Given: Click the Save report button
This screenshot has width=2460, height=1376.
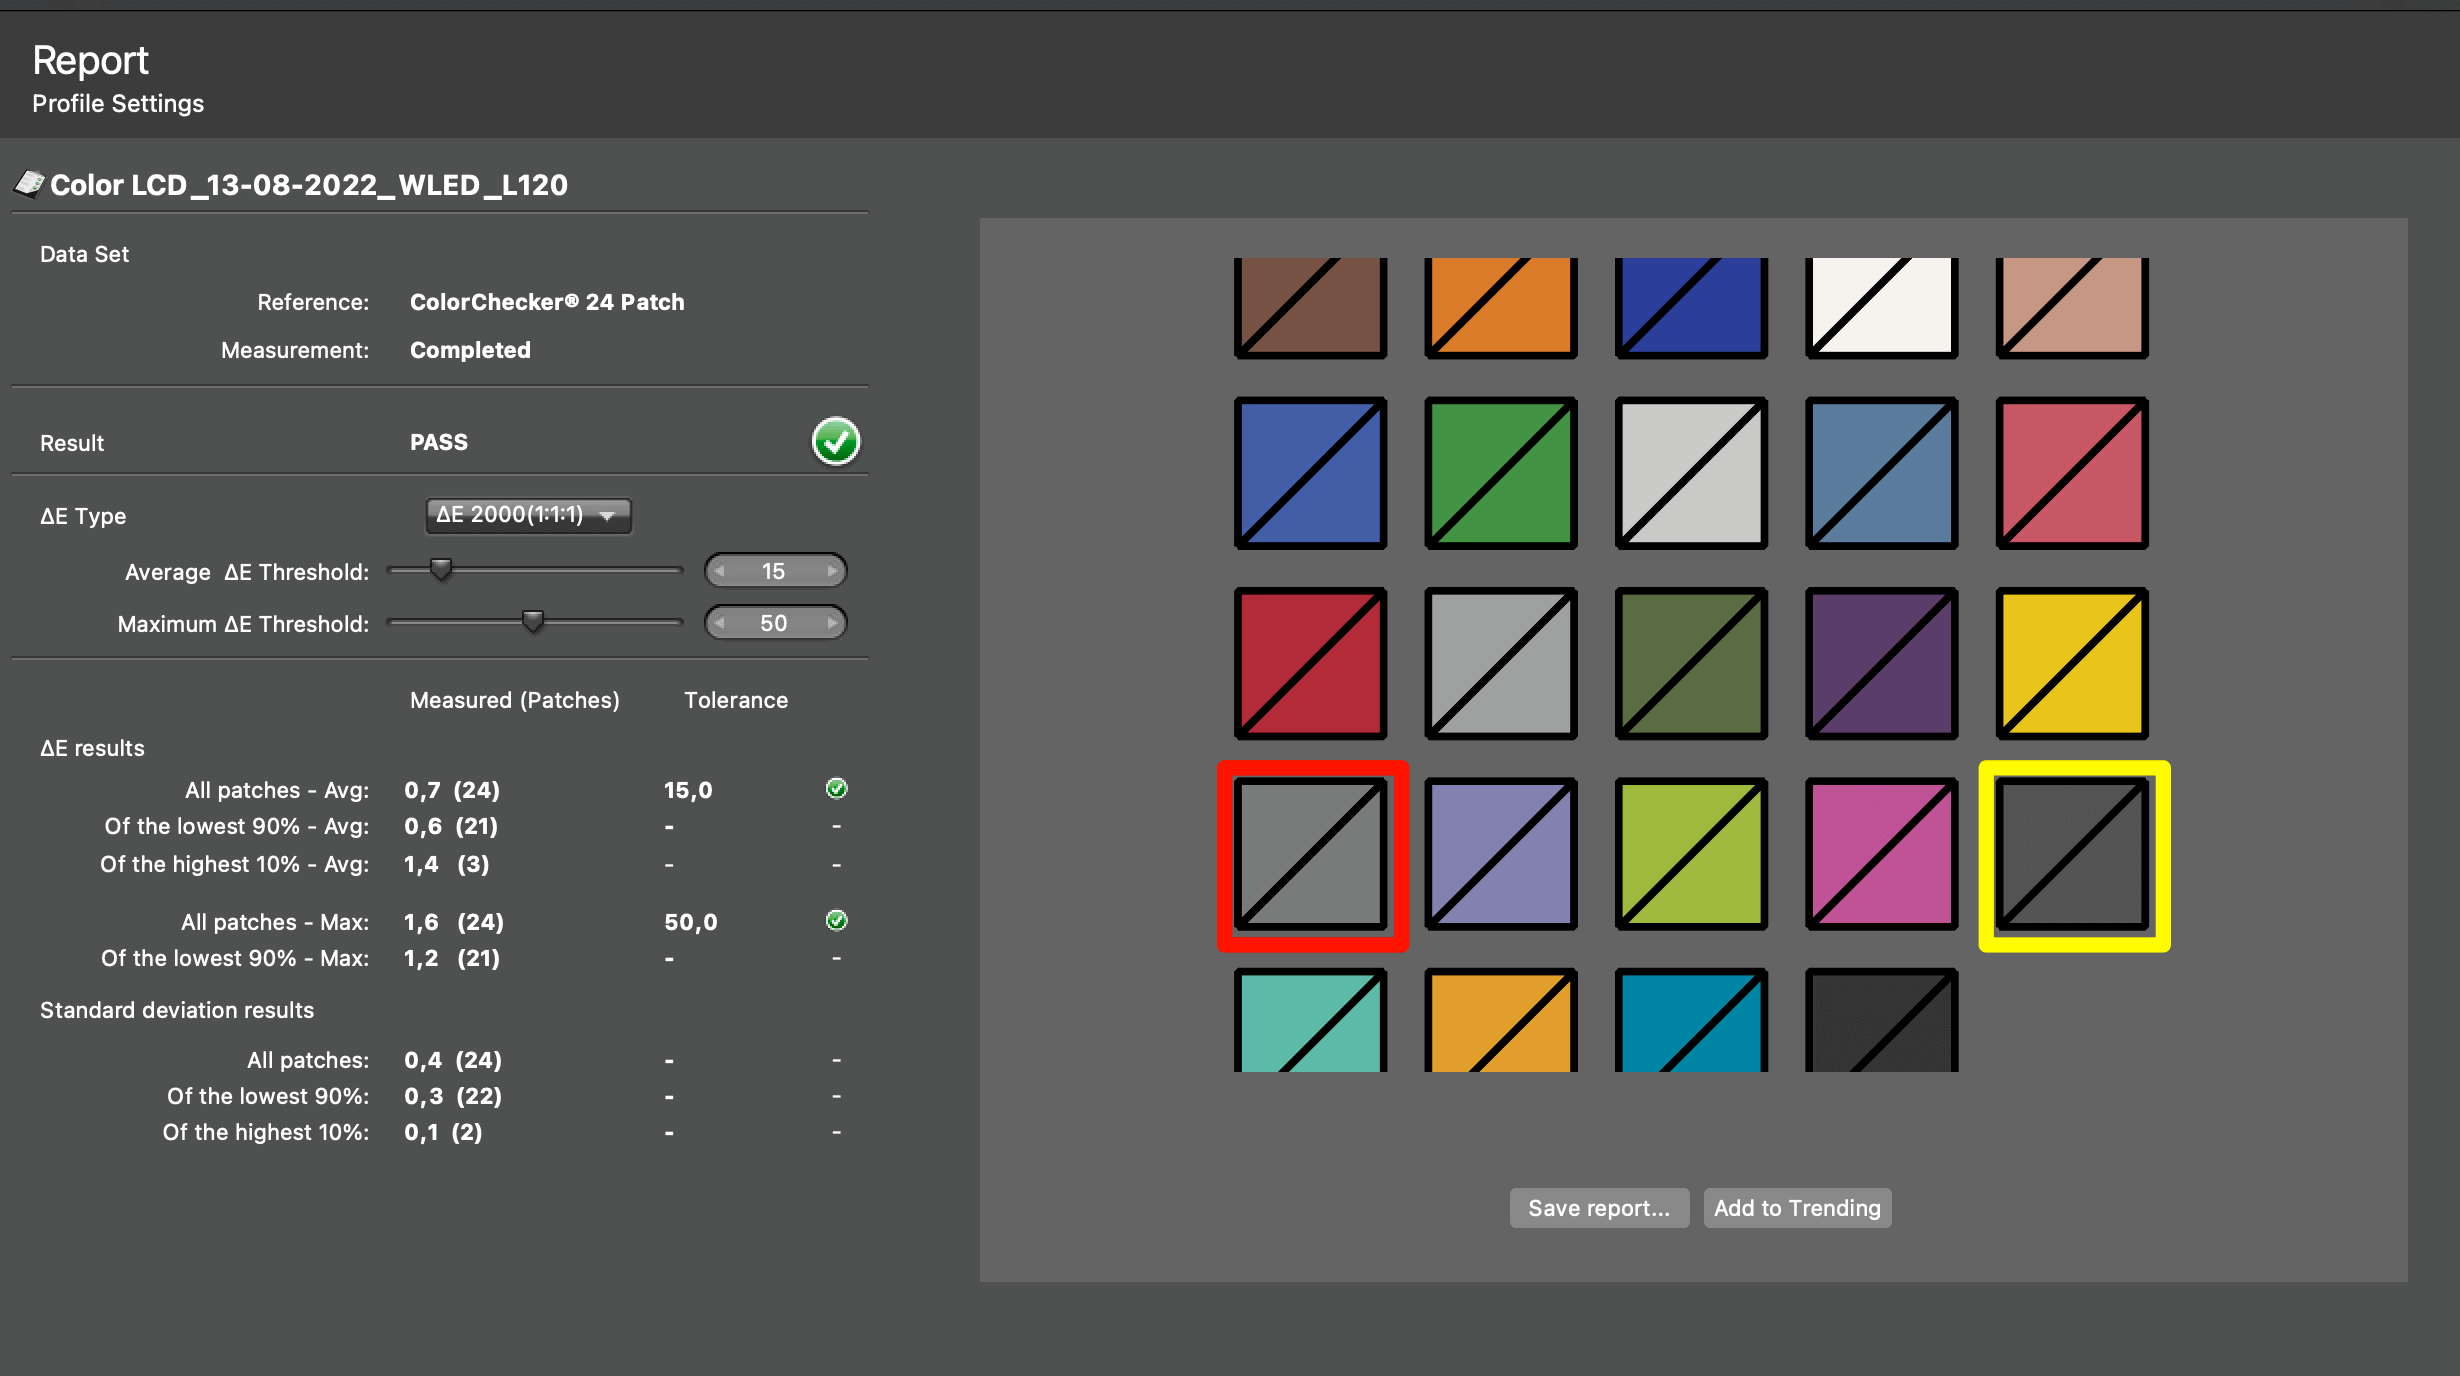Looking at the screenshot, I should (x=1598, y=1207).
